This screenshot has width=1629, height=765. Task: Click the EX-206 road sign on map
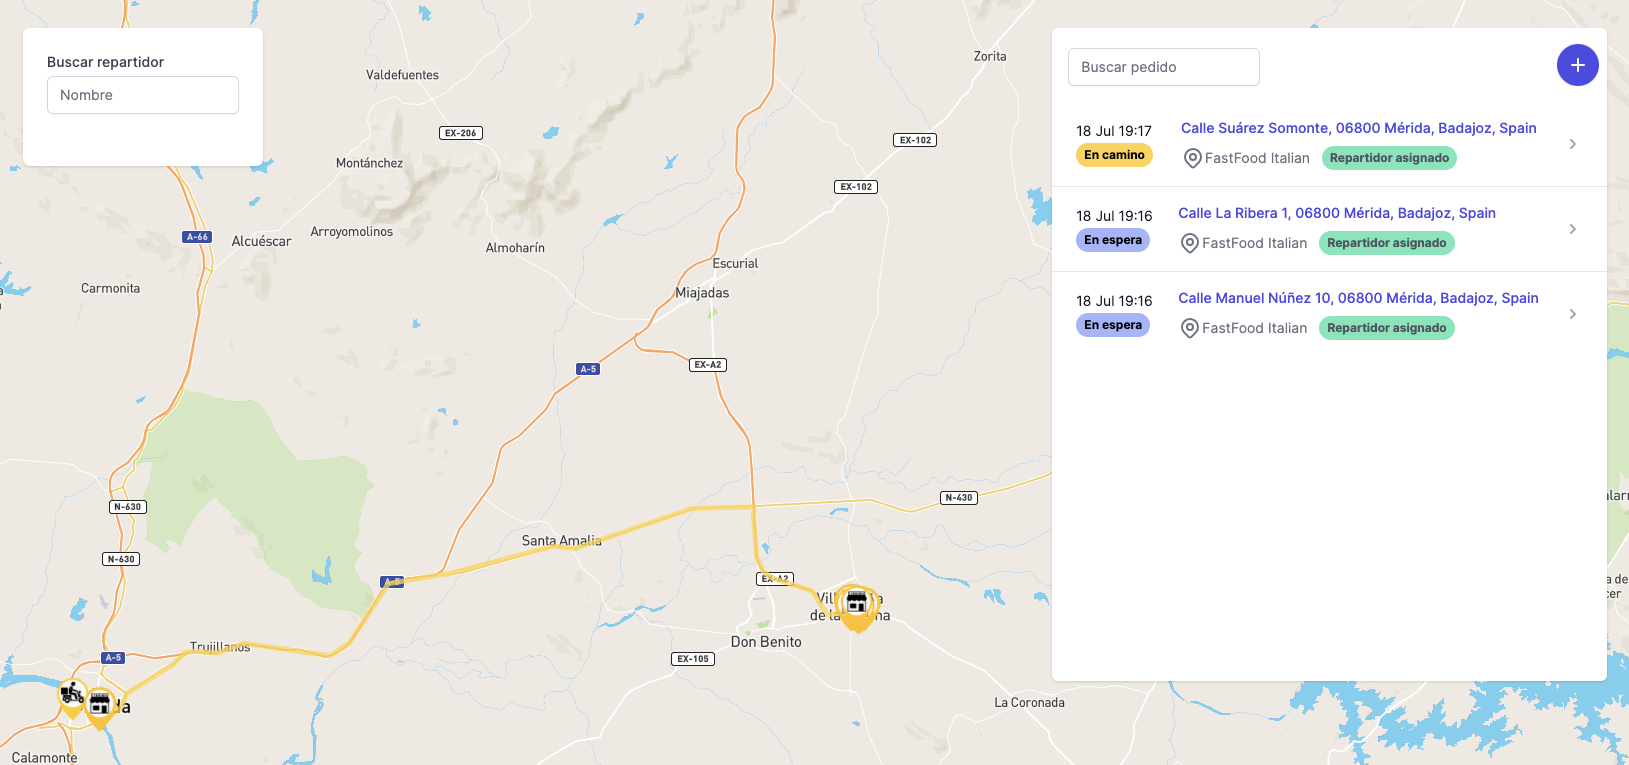point(461,133)
